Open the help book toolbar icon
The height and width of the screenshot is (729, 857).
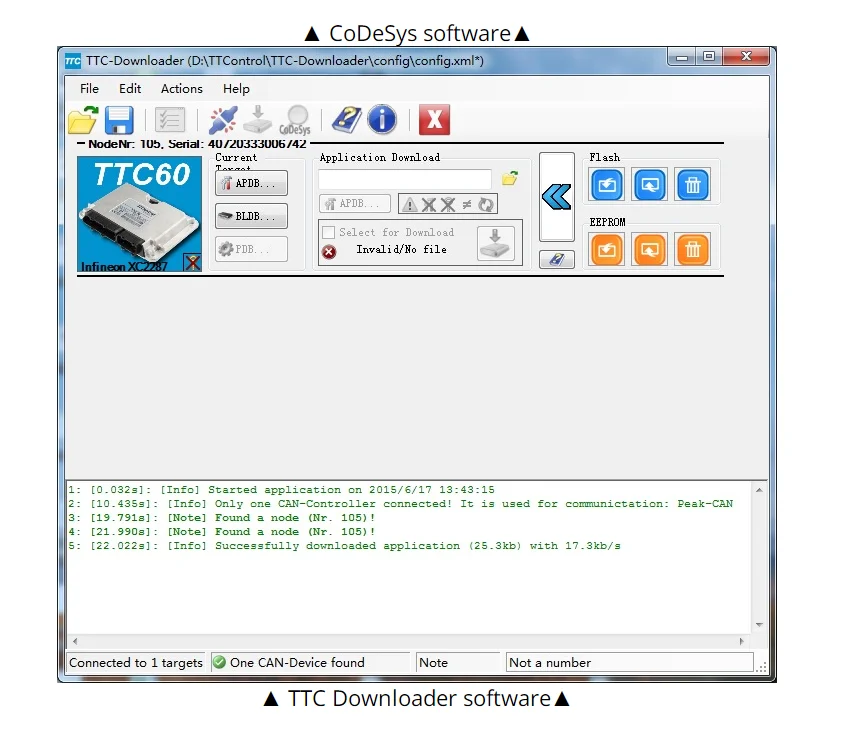pyautogui.click(x=347, y=120)
